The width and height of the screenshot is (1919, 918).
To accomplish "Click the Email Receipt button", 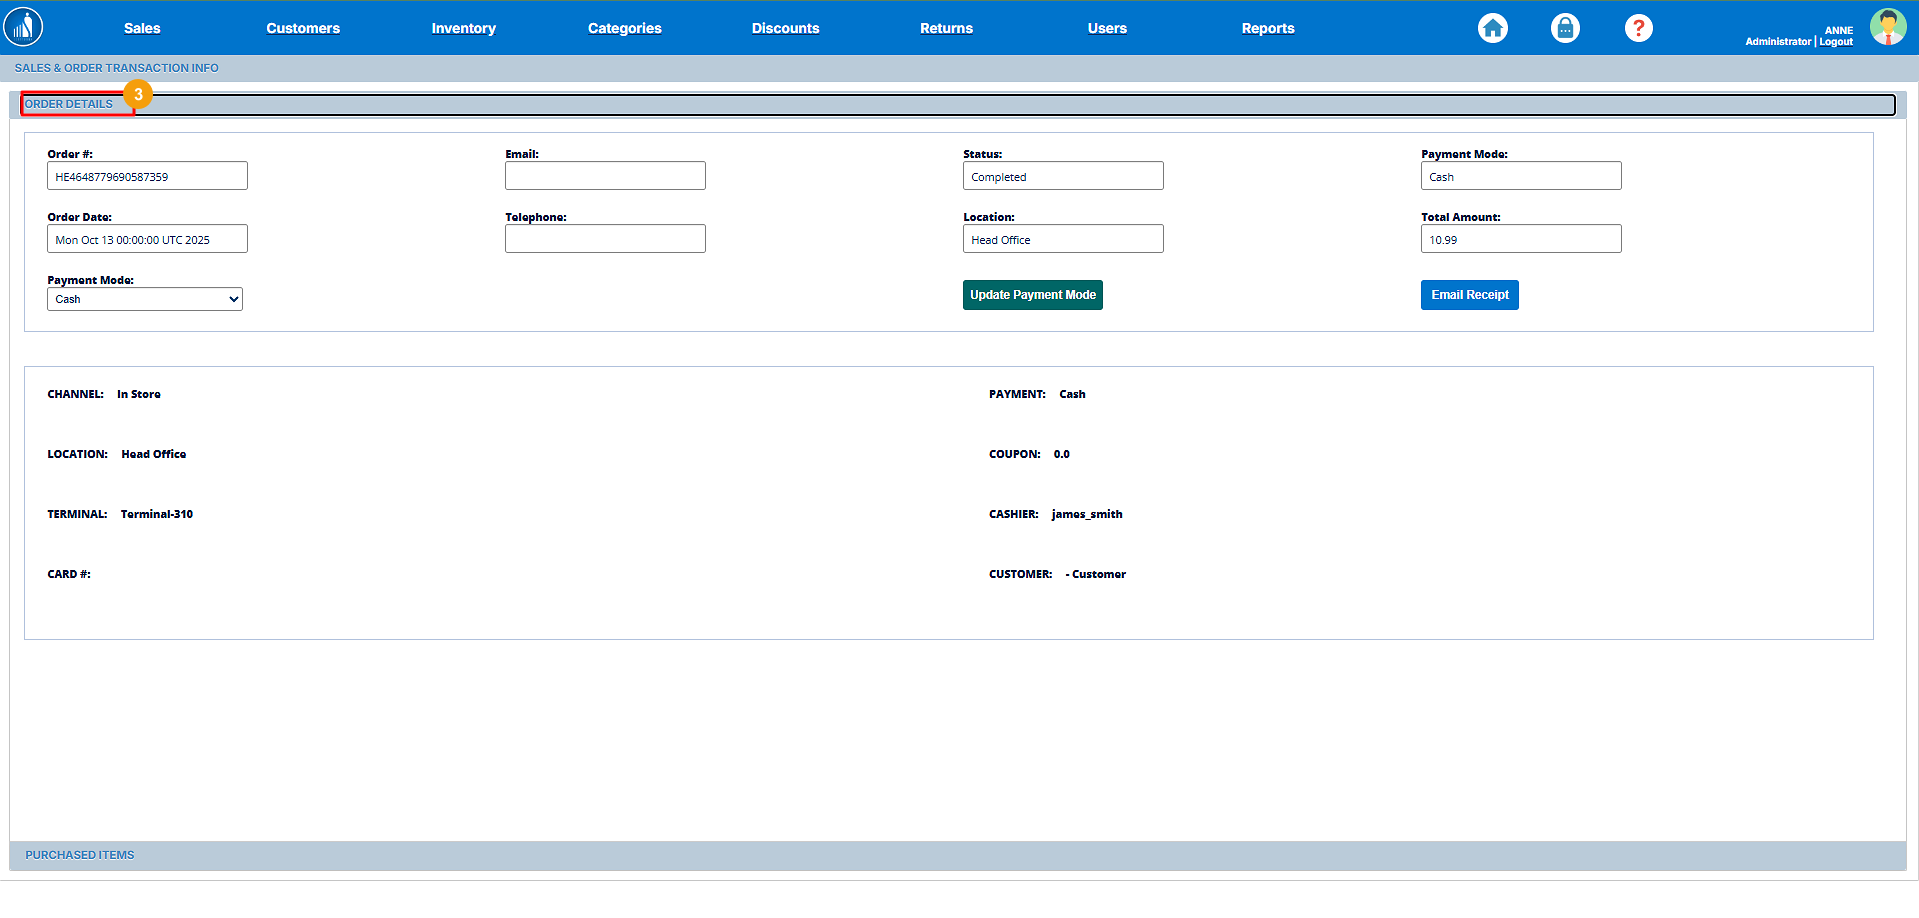I will pos(1469,295).
